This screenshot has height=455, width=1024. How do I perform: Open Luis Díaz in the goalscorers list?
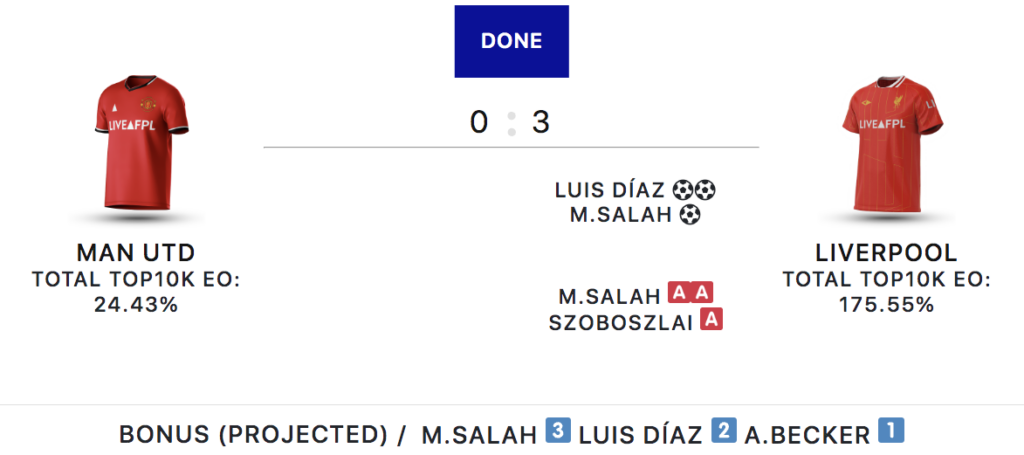coord(610,190)
